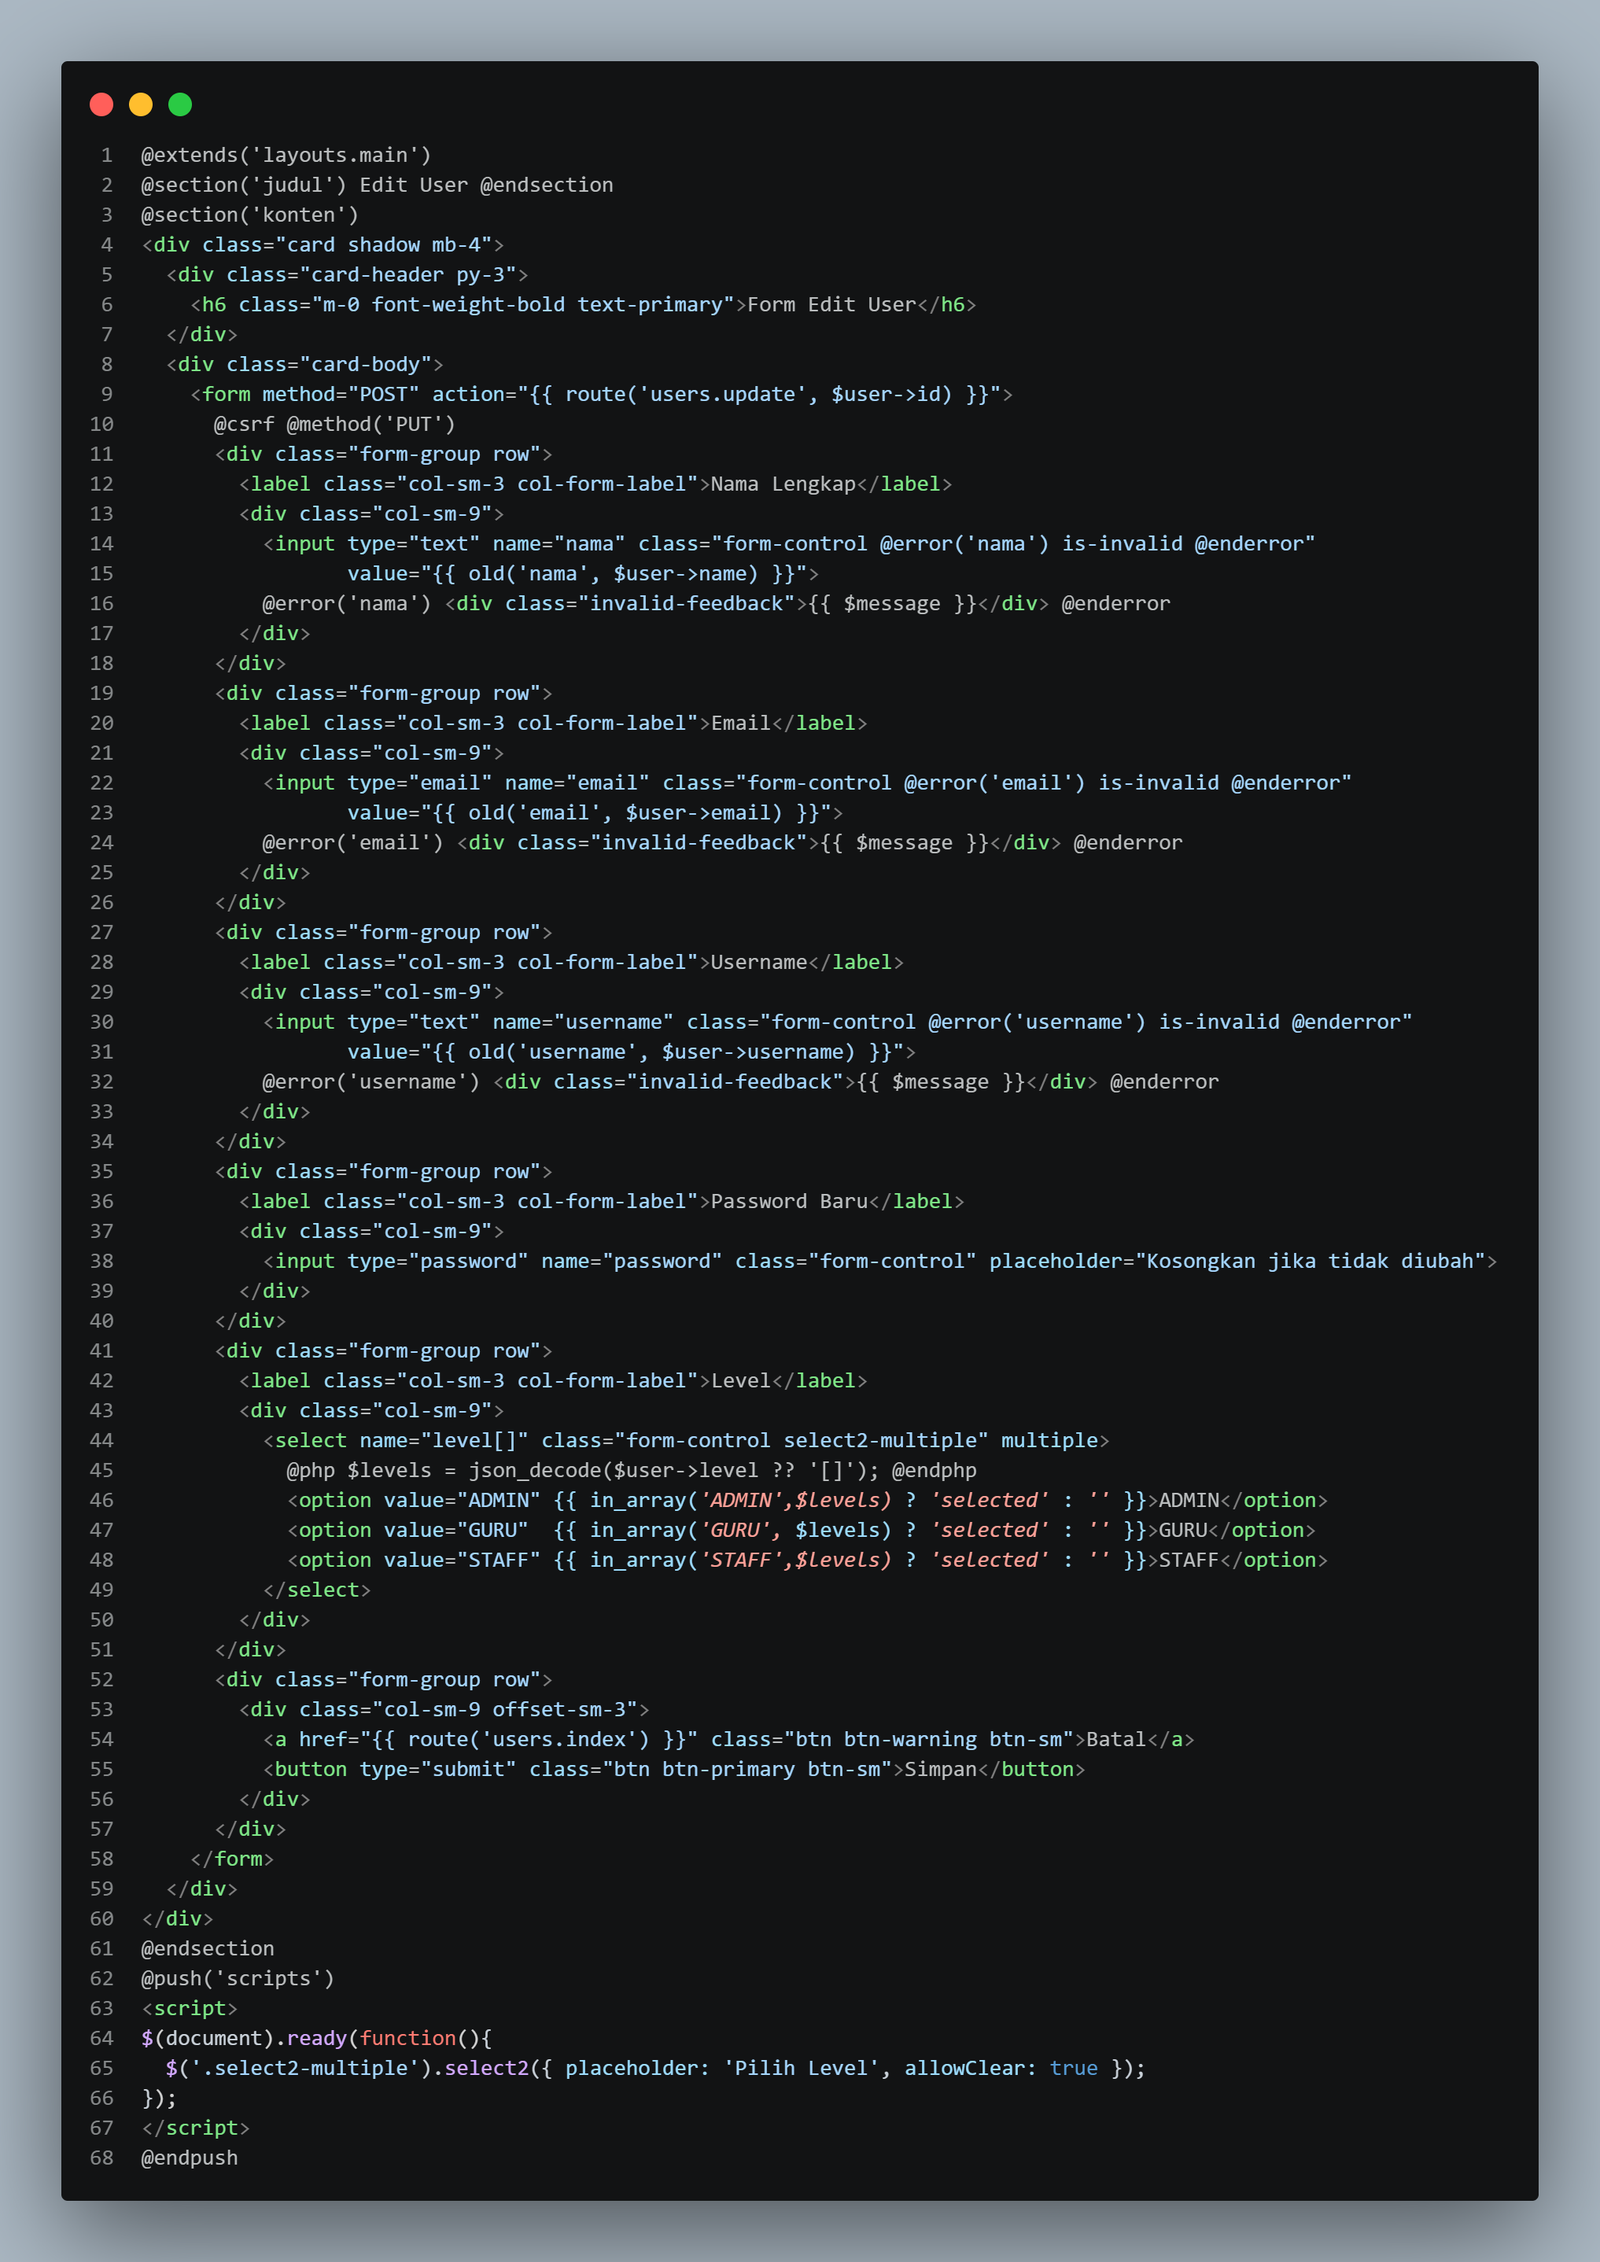1600x2262 pixels.
Task: Click the "@section('konten')" line
Action: 250,215
